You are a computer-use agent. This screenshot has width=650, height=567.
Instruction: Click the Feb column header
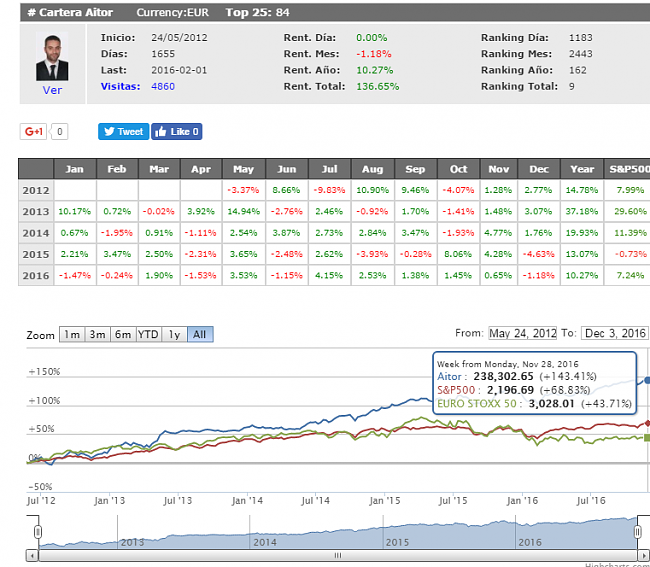[x=117, y=169]
